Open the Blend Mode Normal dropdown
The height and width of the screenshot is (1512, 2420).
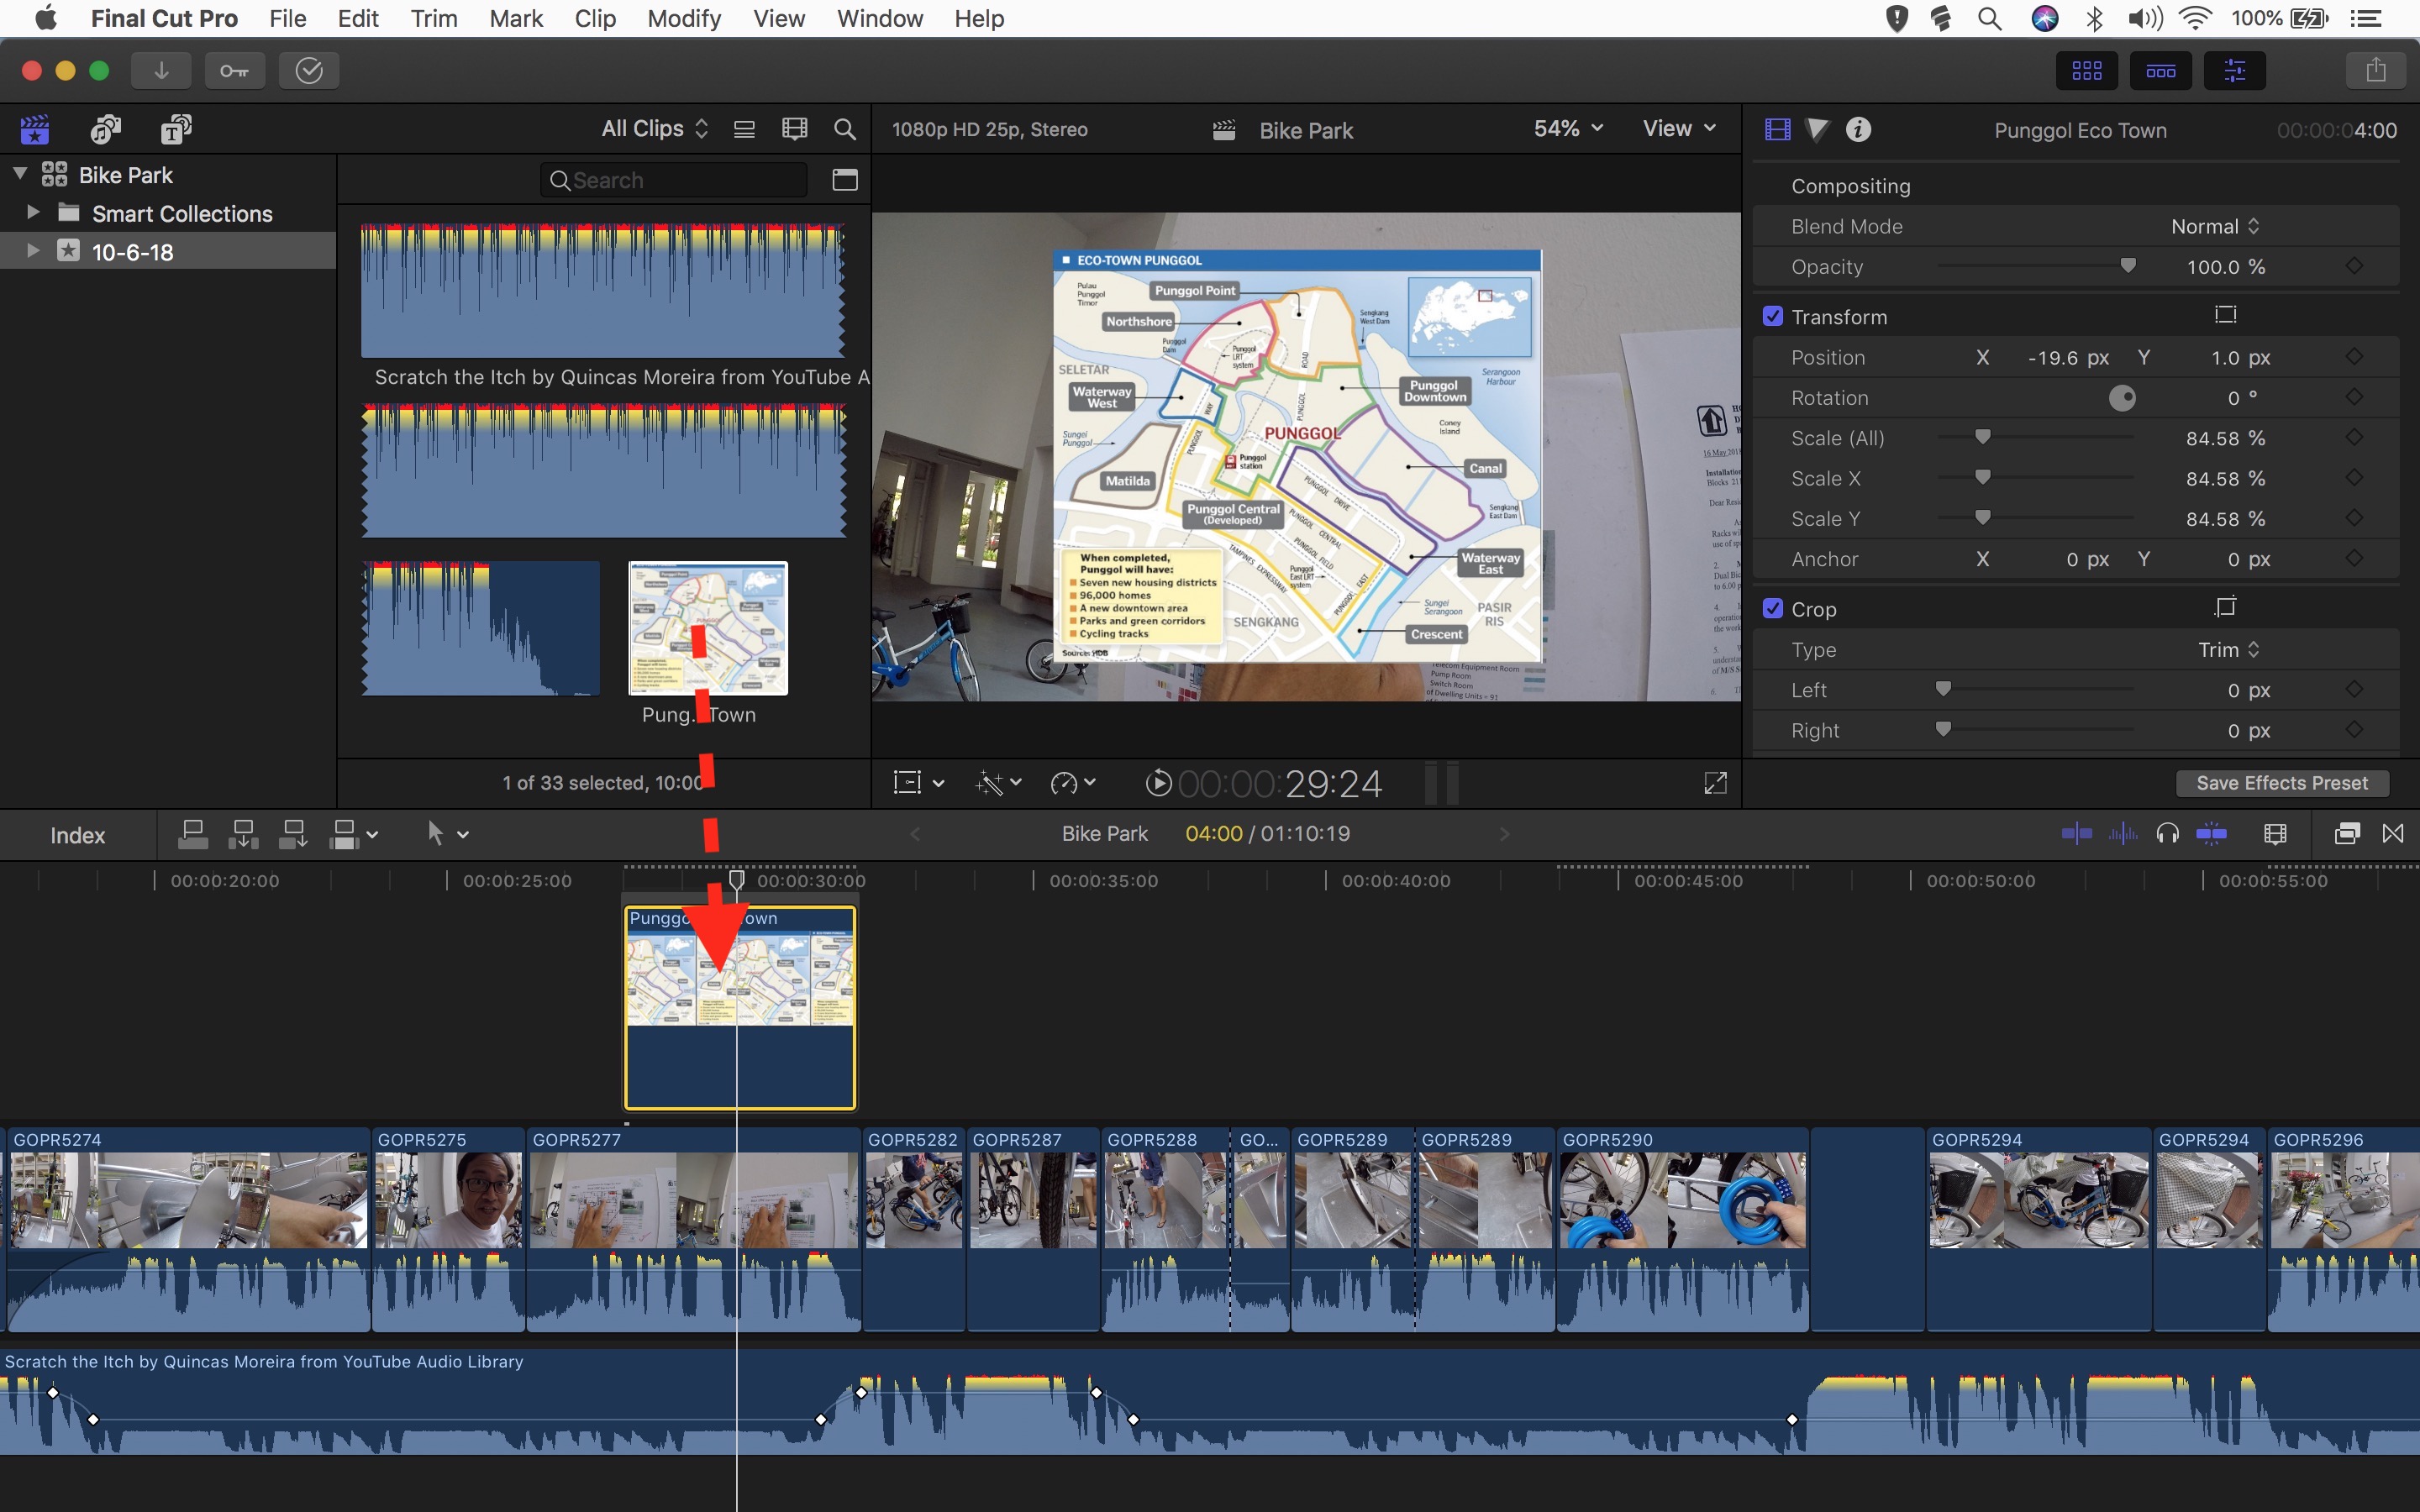[x=2214, y=226]
